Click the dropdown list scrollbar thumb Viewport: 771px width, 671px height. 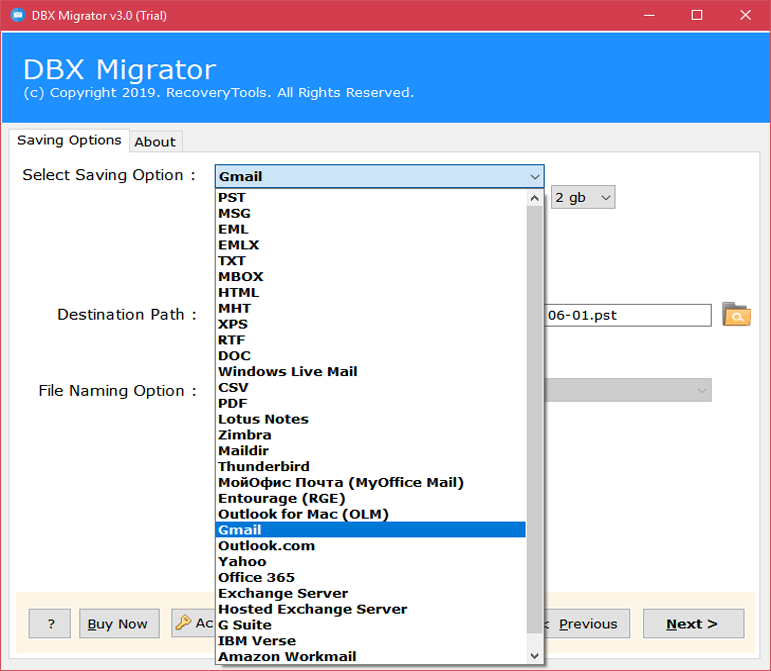(x=534, y=419)
